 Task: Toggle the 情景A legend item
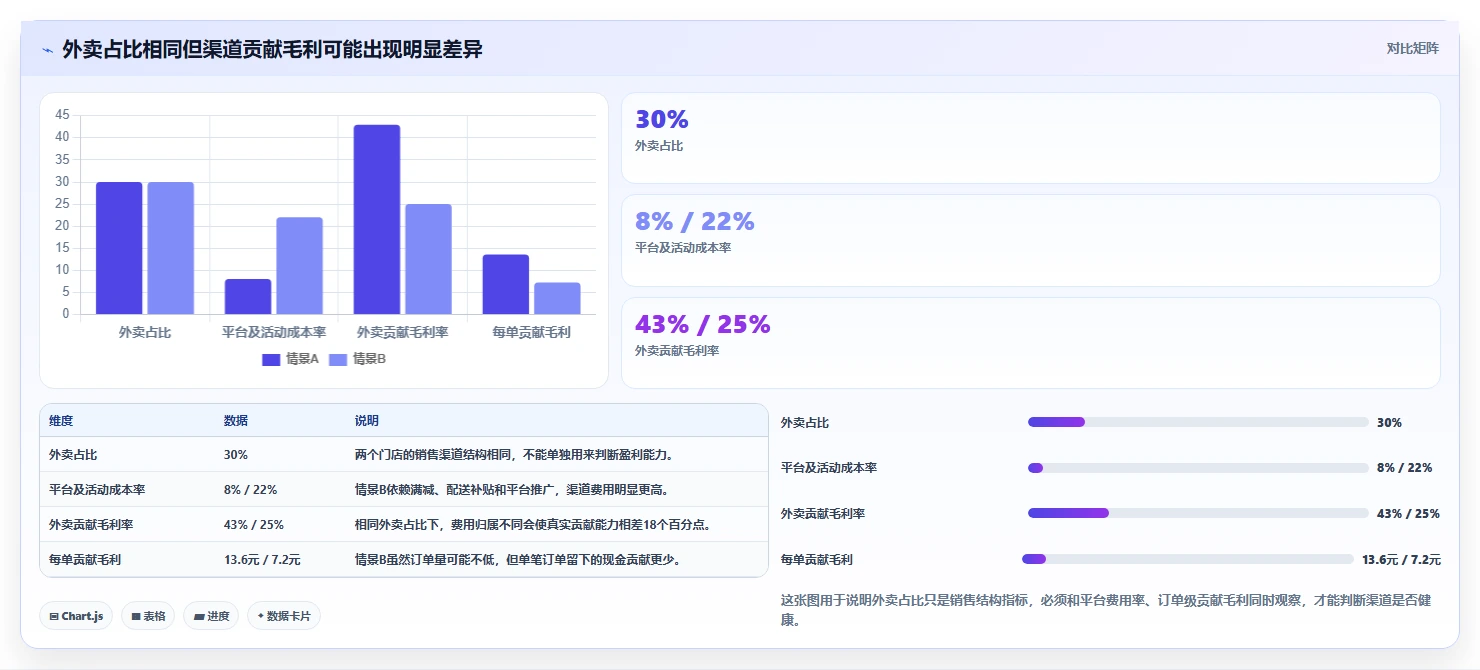tap(290, 359)
